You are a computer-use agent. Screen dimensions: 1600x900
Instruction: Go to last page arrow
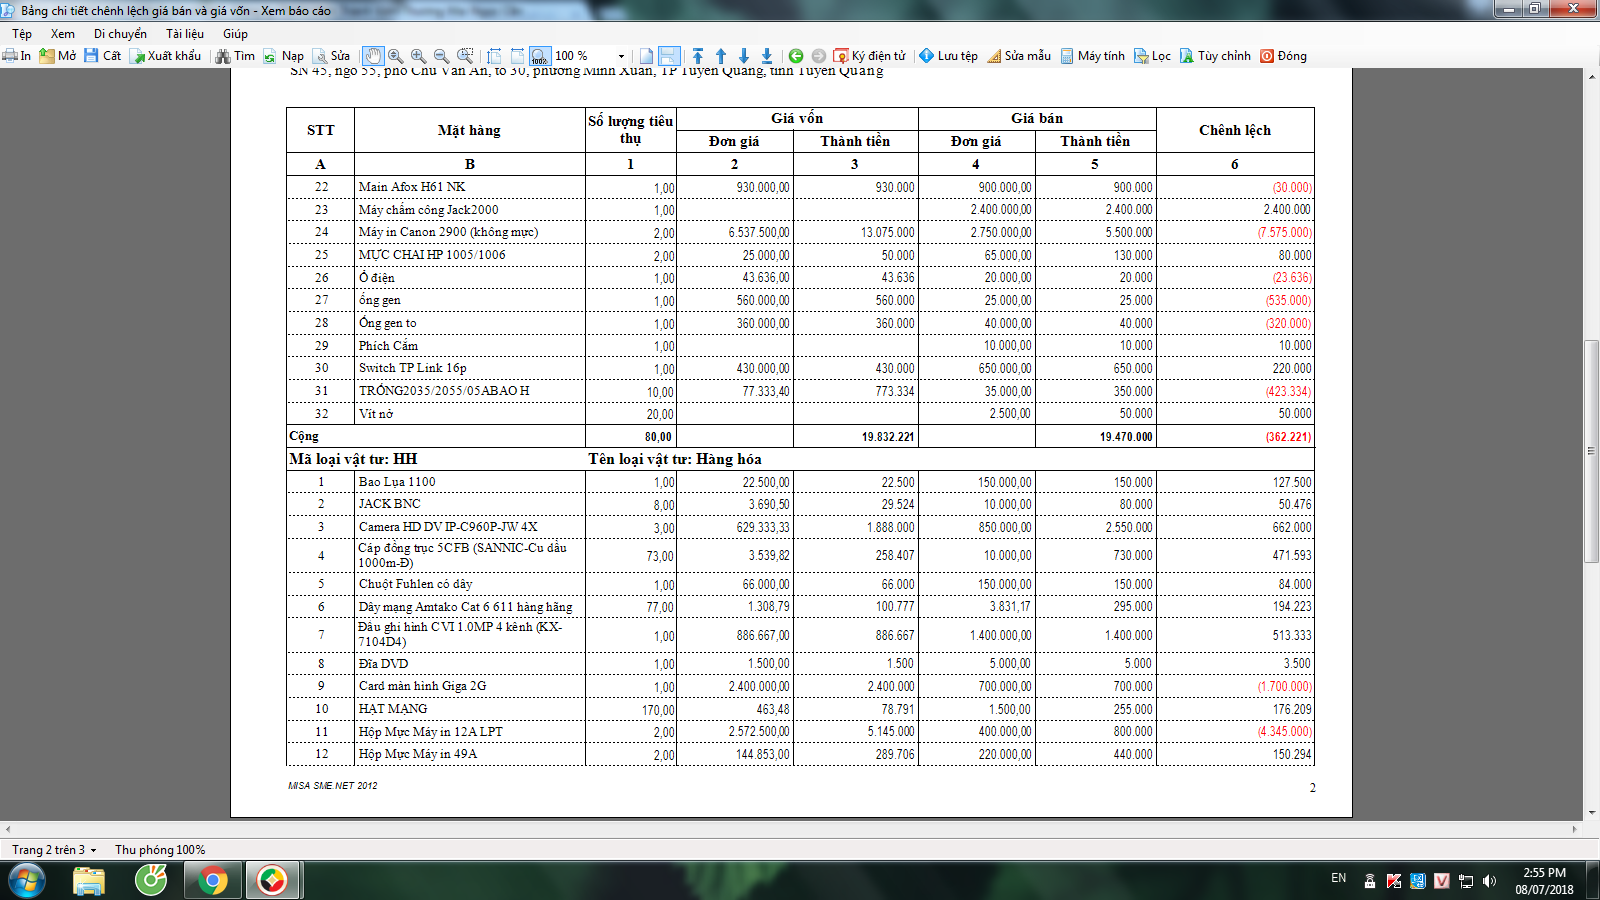(767, 56)
